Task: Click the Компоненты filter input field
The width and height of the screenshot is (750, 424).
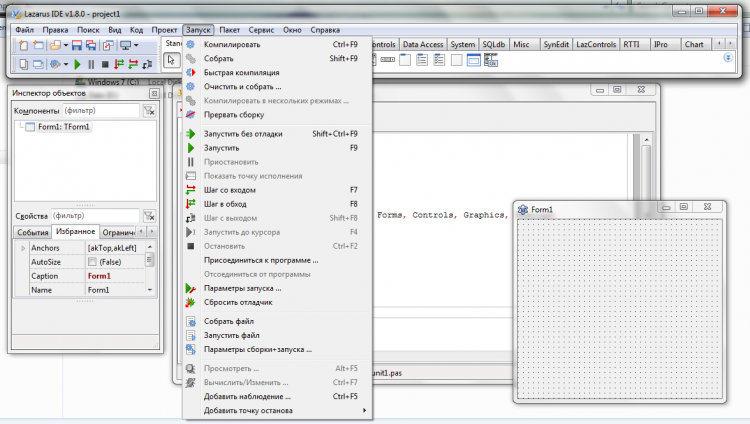Action: pyautogui.click(x=101, y=111)
